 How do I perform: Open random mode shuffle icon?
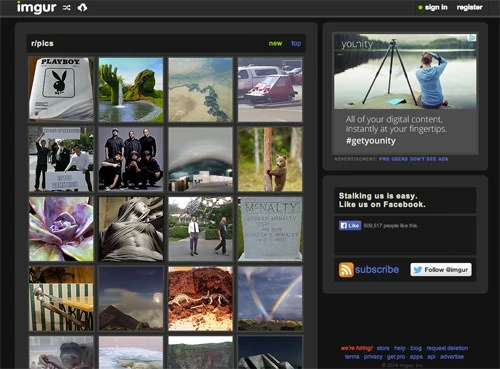67,8
